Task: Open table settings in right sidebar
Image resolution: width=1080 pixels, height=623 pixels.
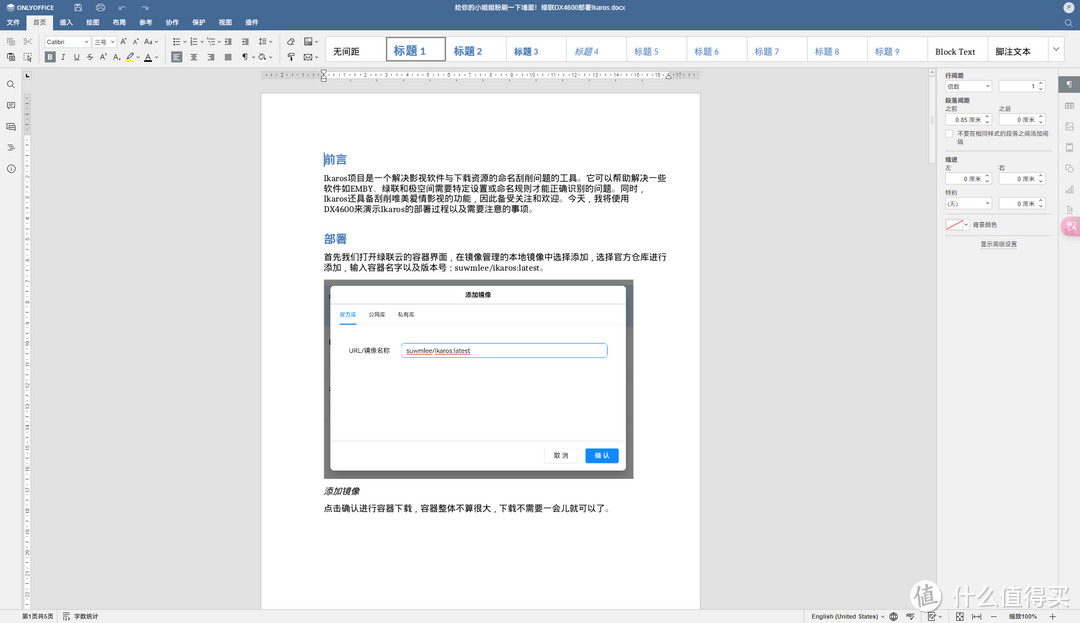Action: (1069, 106)
